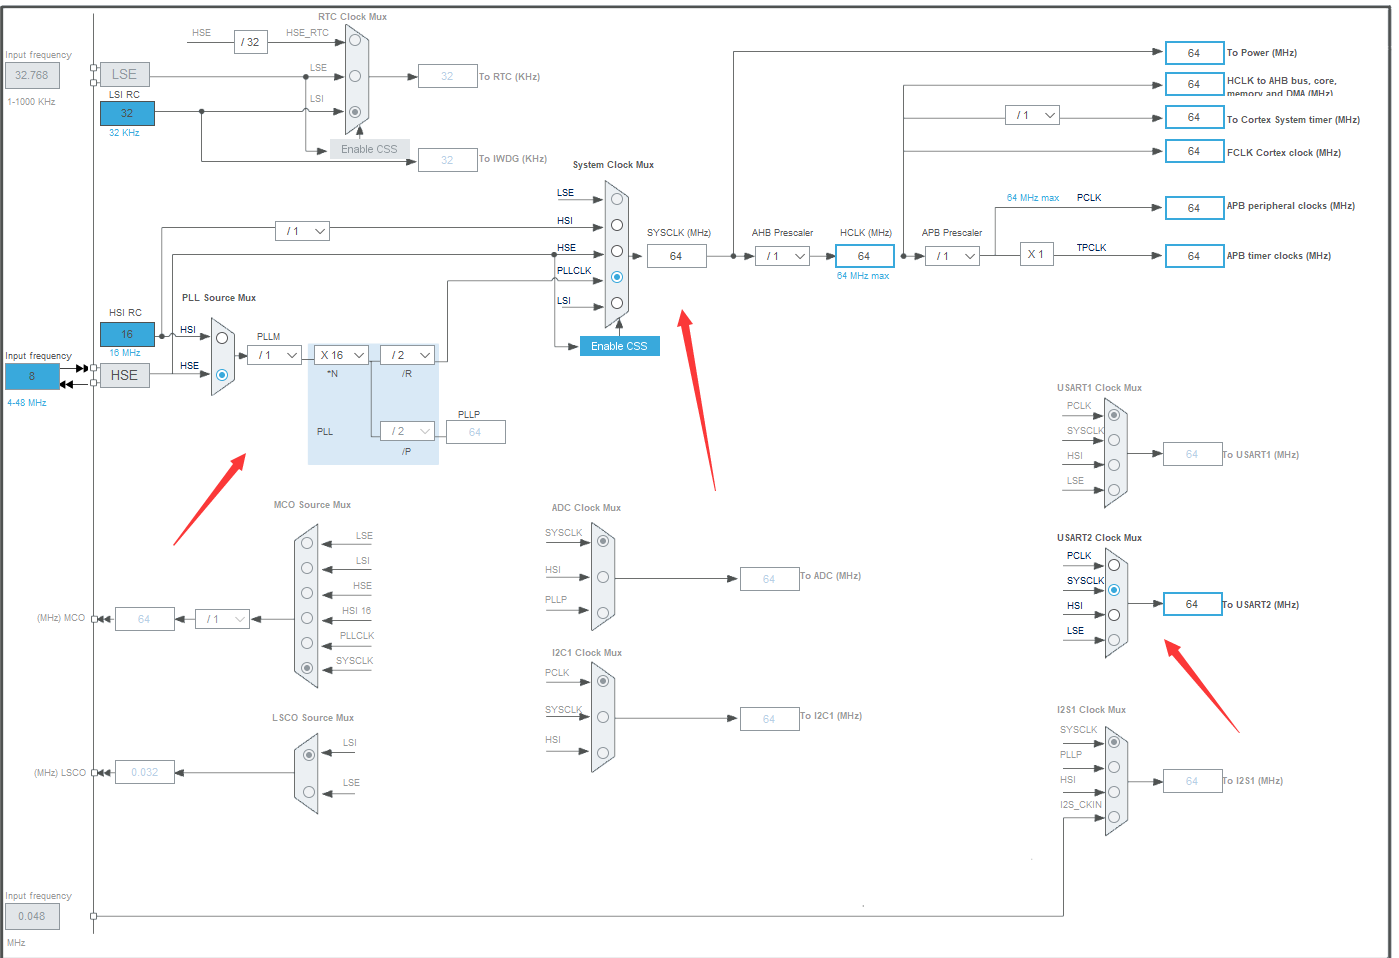Click the To USART2 (MHz) value box
This screenshot has height=958, width=1399.
coord(1192,604)
